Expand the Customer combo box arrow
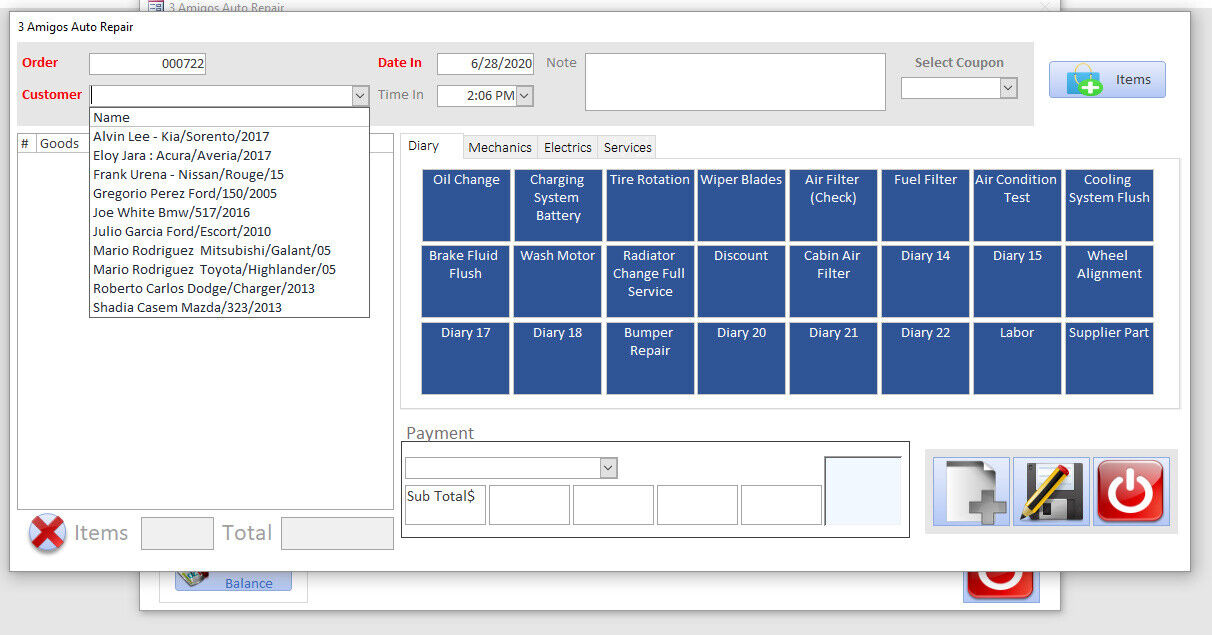Viewport: 1212px width, 635px height. click(x=360, y=95)
